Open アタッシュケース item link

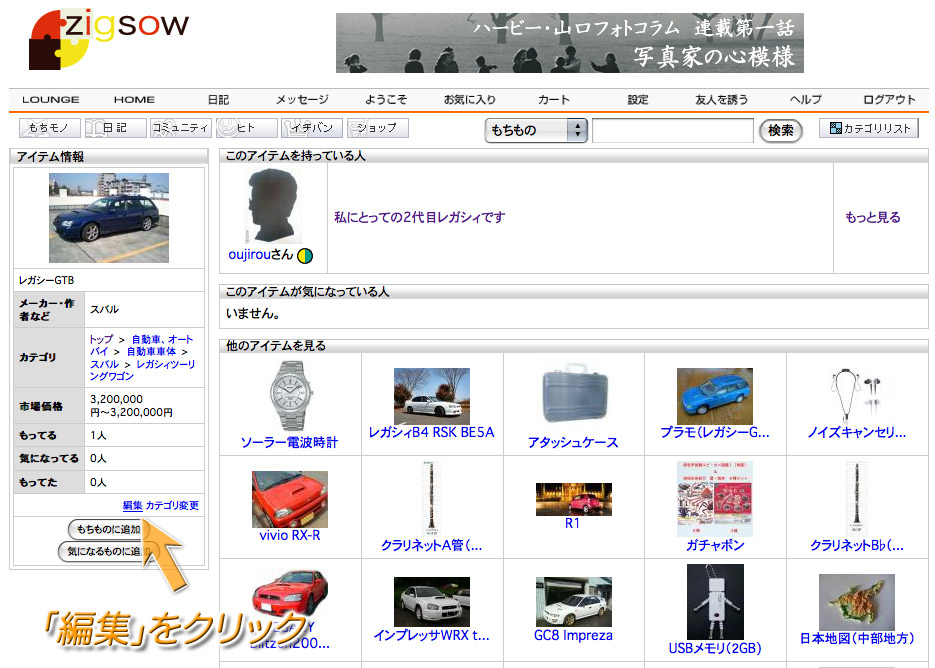click(x=573, y=442)
